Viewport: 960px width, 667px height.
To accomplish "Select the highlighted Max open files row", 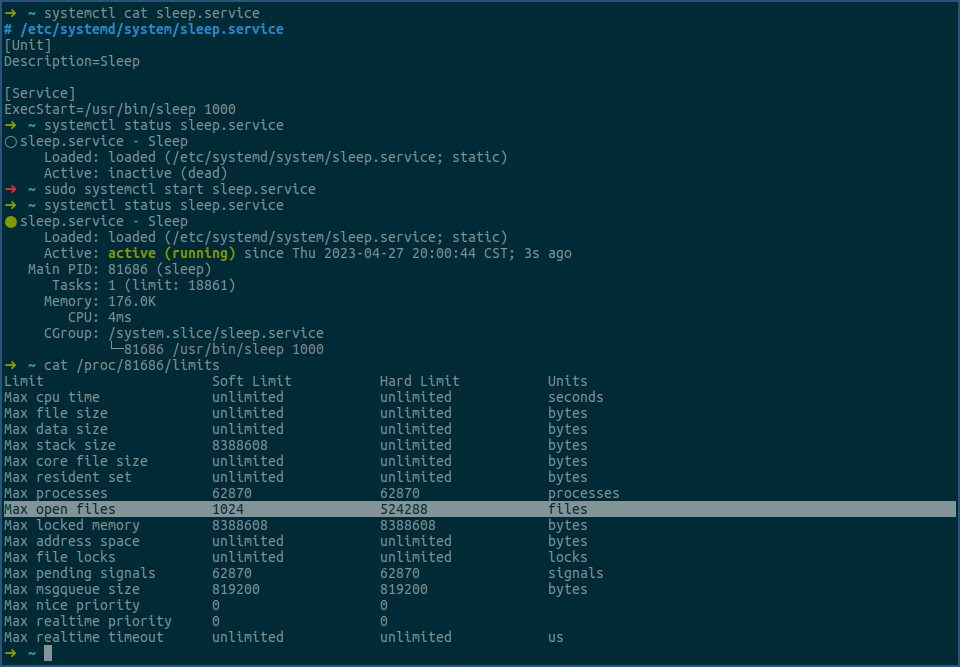I will (480, 509).
